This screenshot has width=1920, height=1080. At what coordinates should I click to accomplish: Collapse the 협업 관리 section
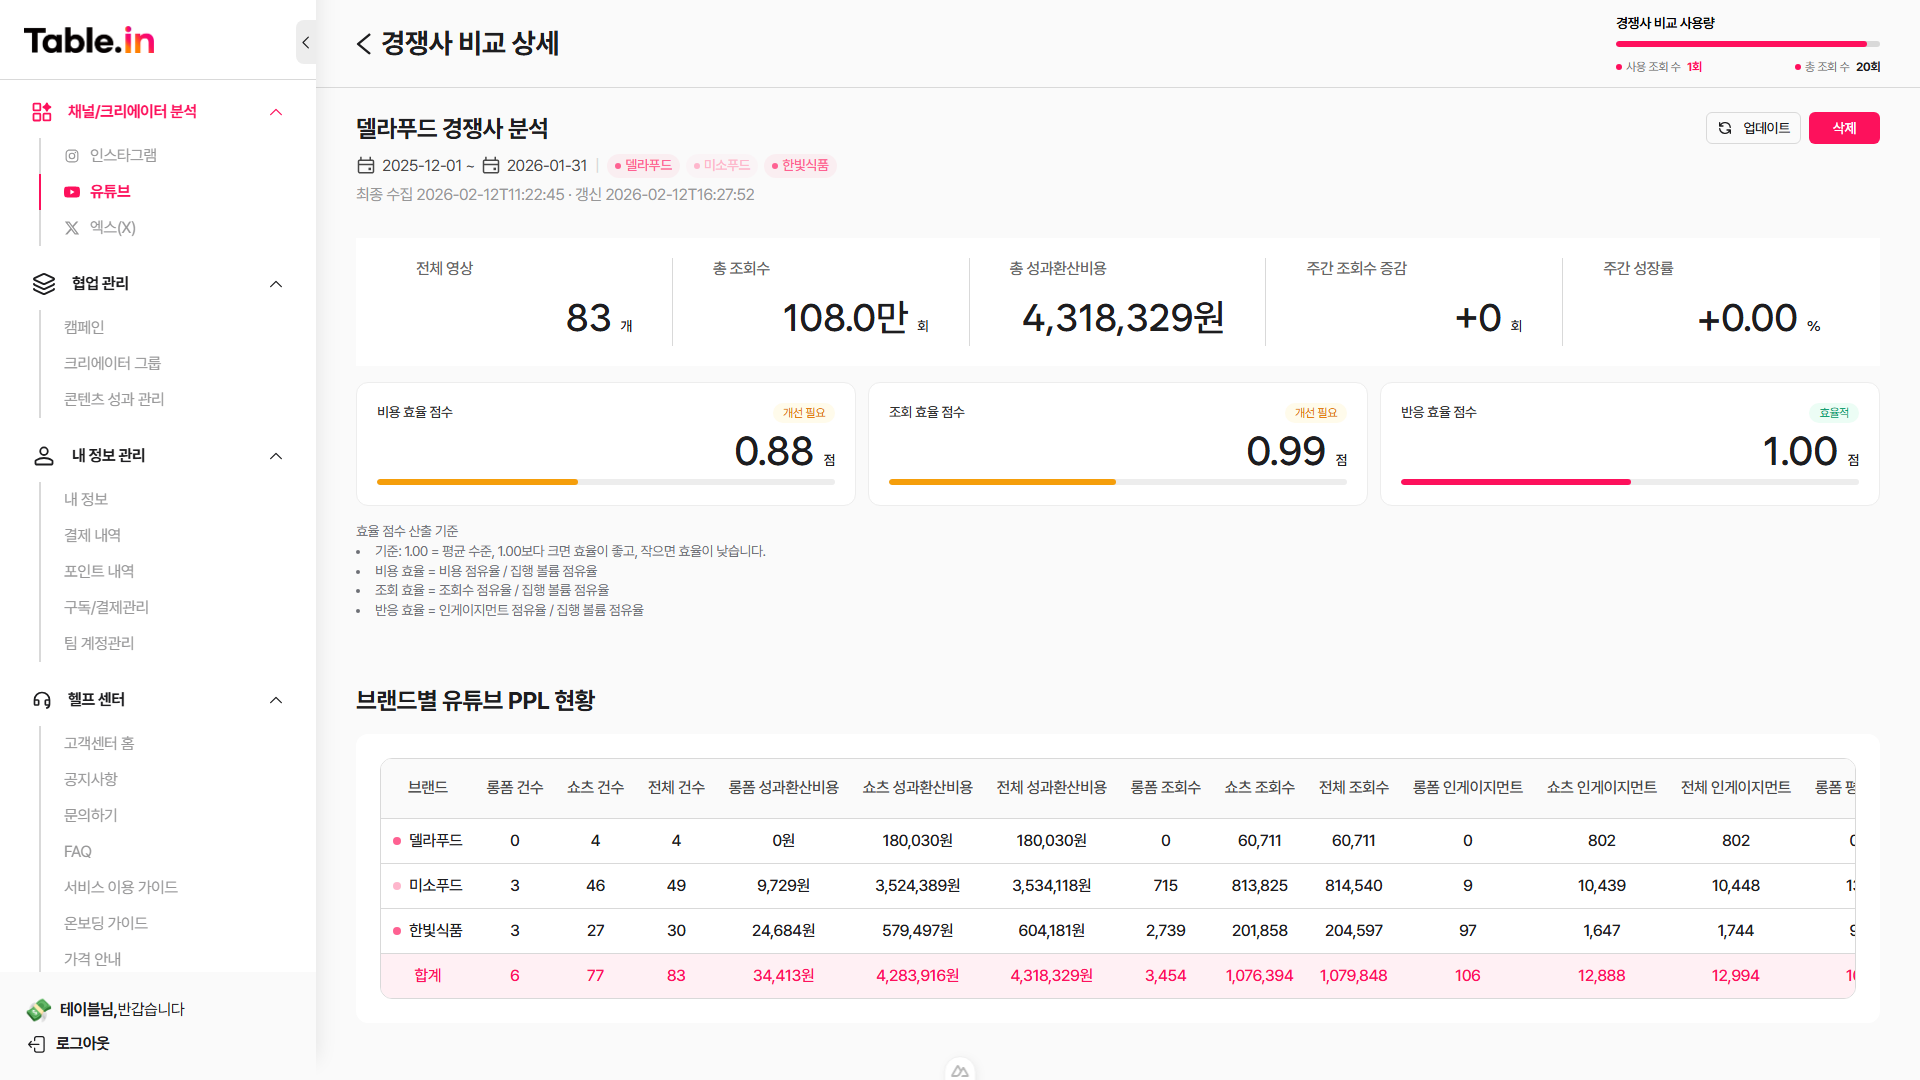(276, 284)
